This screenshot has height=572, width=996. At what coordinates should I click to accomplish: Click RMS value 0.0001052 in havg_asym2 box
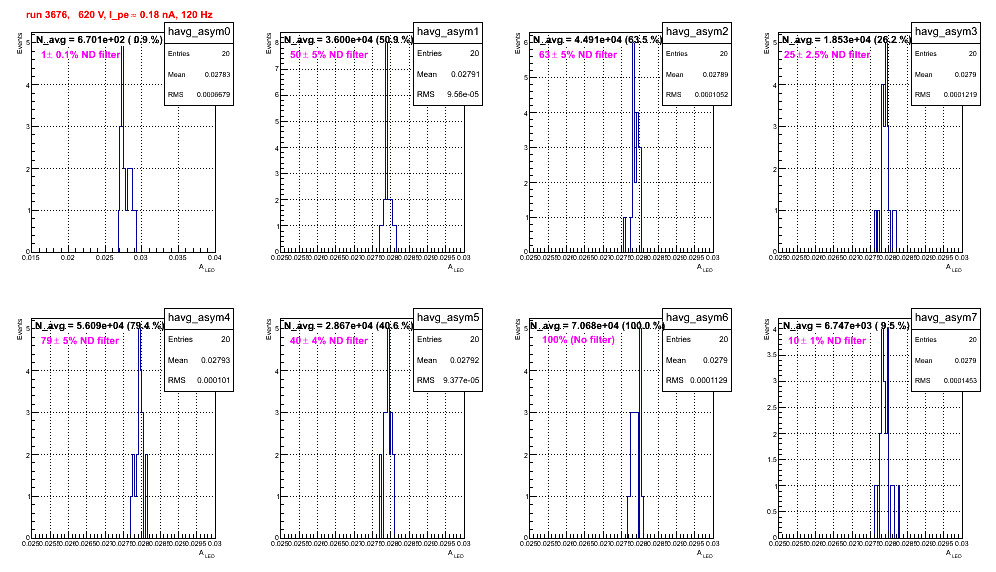pyautogui.click(x=711, y=94)
